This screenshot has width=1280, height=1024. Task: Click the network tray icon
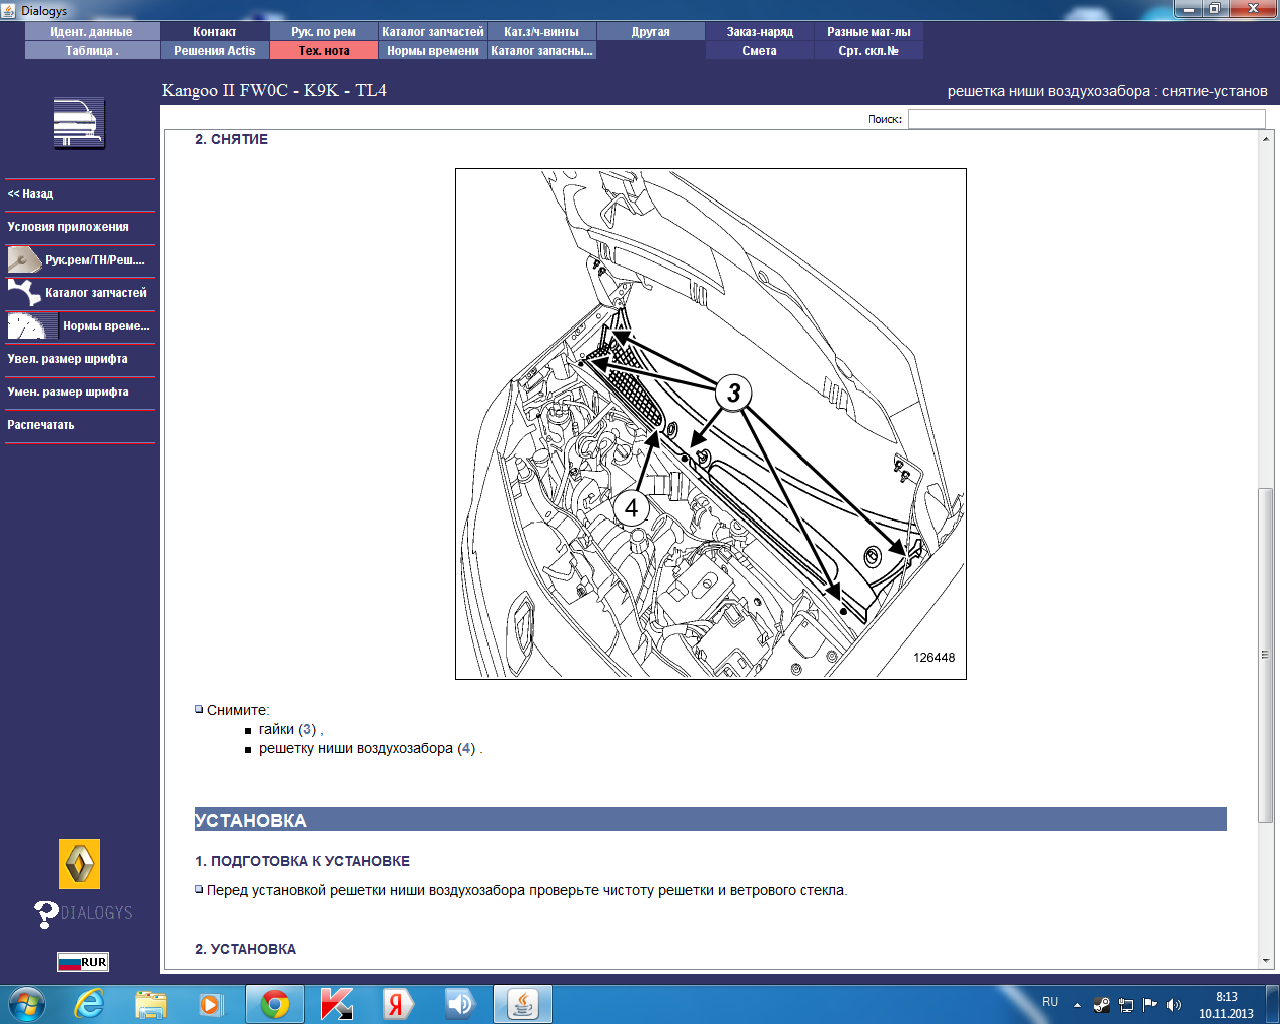click(1126, 1004)
